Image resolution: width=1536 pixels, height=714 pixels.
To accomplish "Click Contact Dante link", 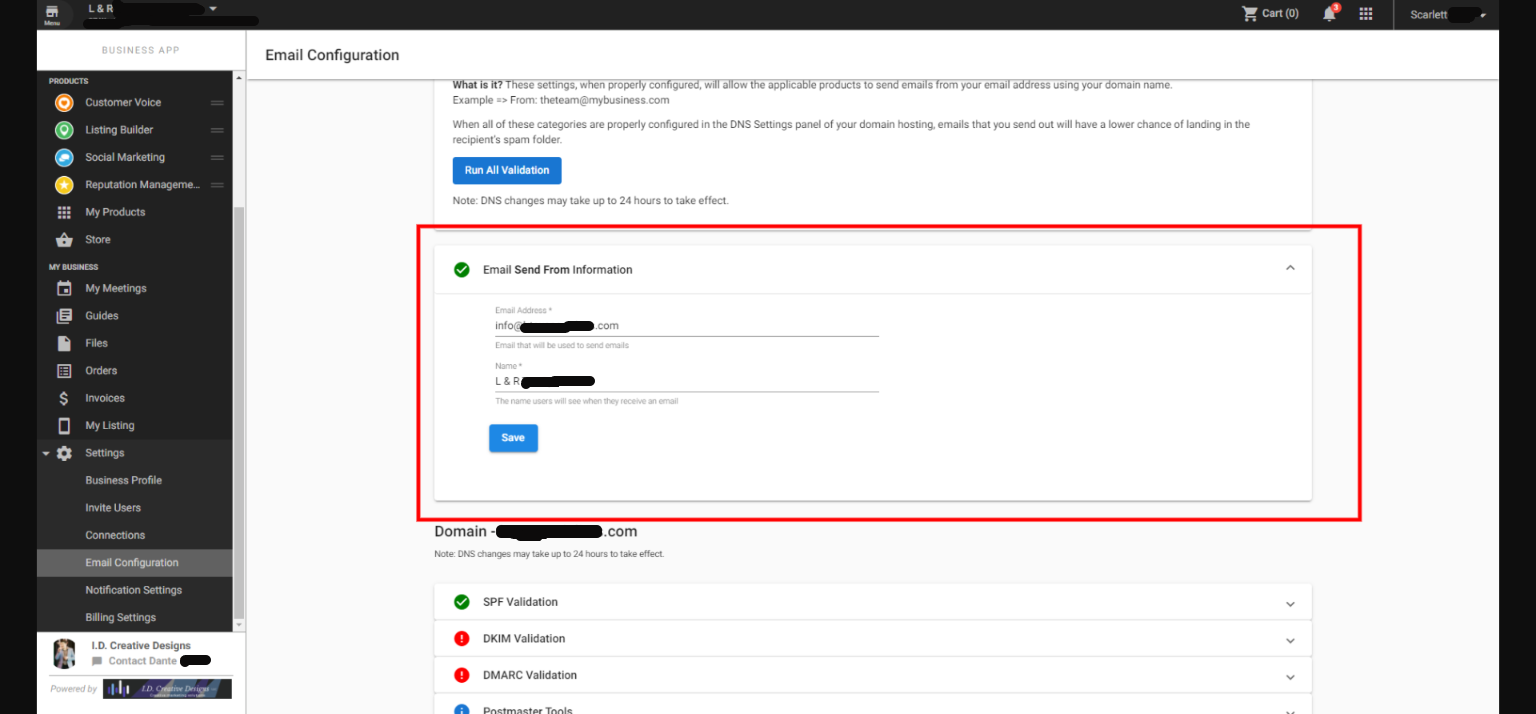I will pos(142,661).
